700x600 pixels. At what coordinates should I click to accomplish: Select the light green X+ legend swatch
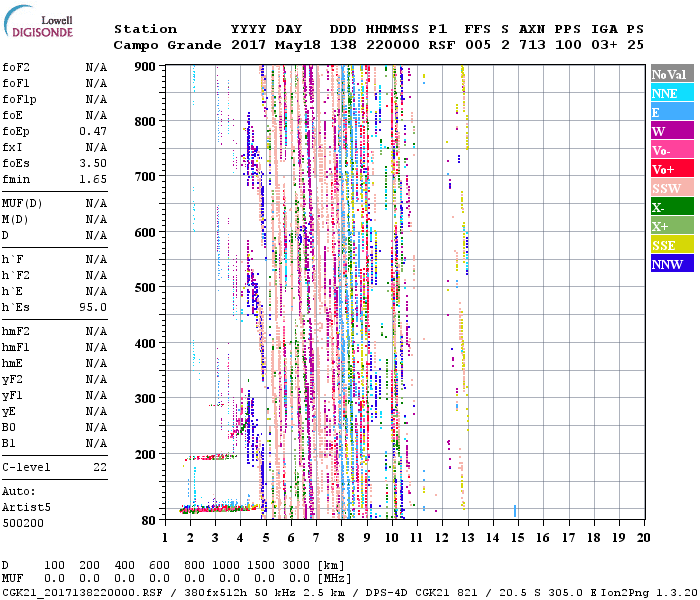tap(671, 226)
